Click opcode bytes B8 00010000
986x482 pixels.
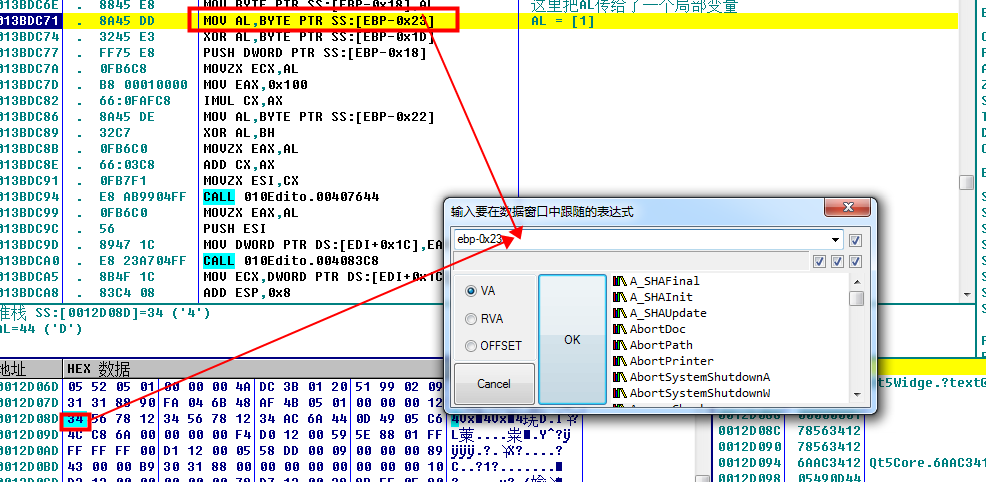click(143, 85)
